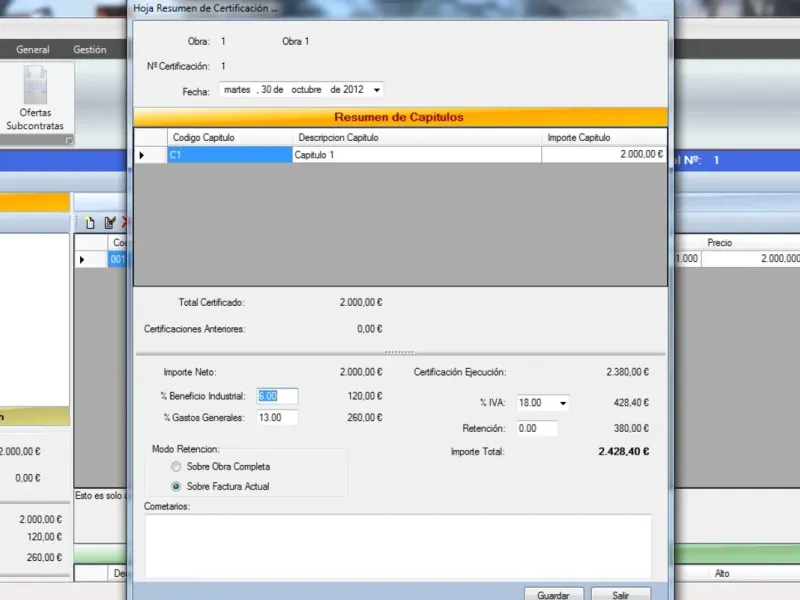Click the % Beneficio Industrial input field

277,396
